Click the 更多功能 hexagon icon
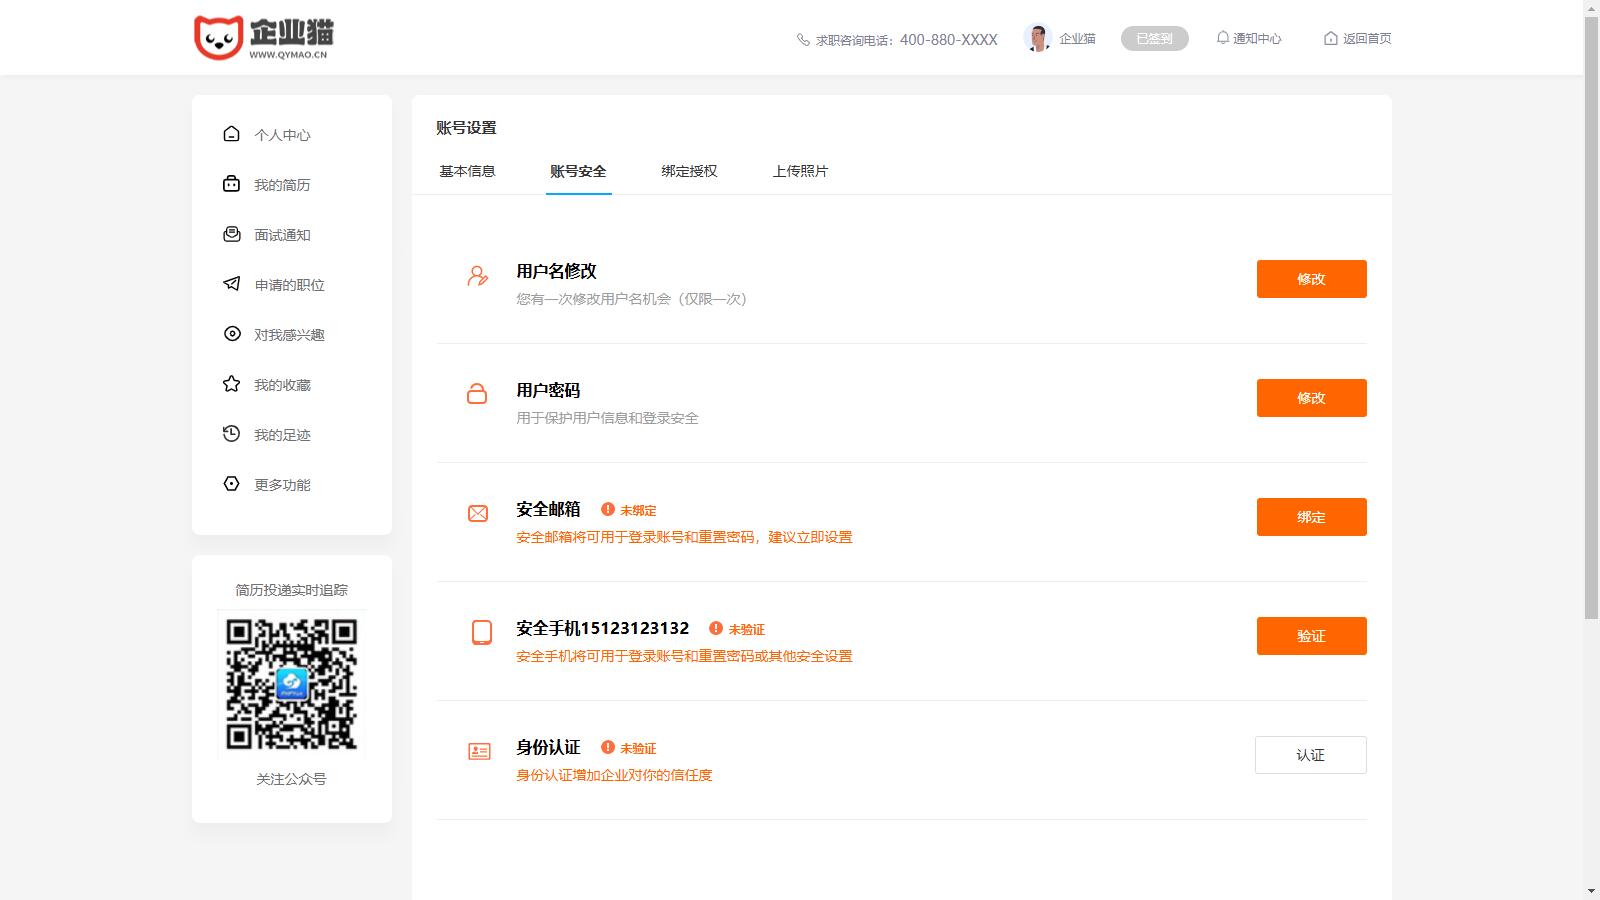Image resolution: width=1600 pixels, height=900 pixels. pos(232,484)
